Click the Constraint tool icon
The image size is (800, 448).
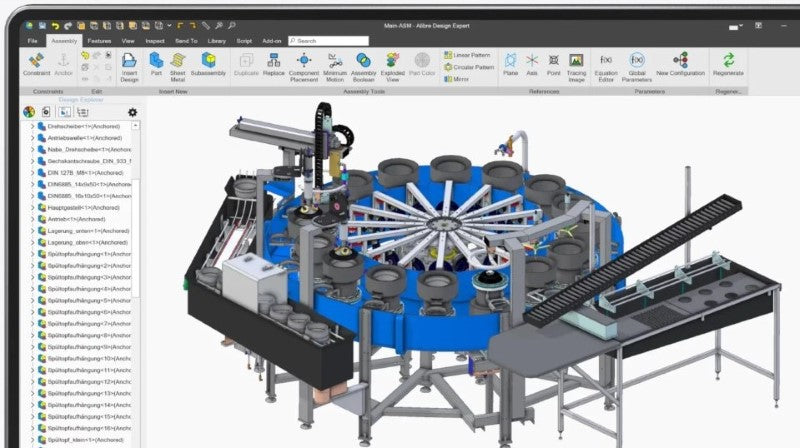pyautogui.click(x=37, y=63)
